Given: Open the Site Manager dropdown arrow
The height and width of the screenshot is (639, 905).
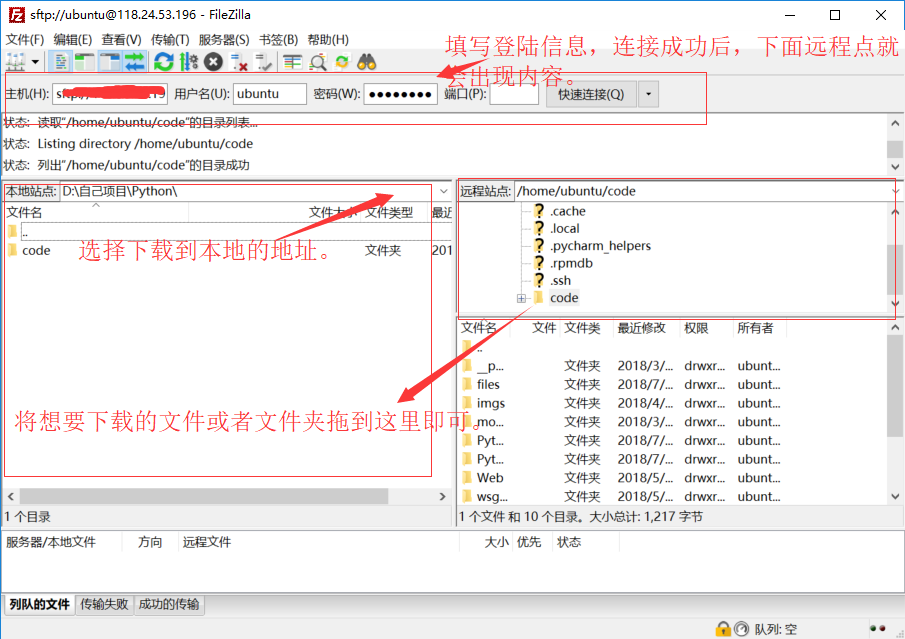Looking at the screenshot, I should pyautogui.click(x=35, y=61).
